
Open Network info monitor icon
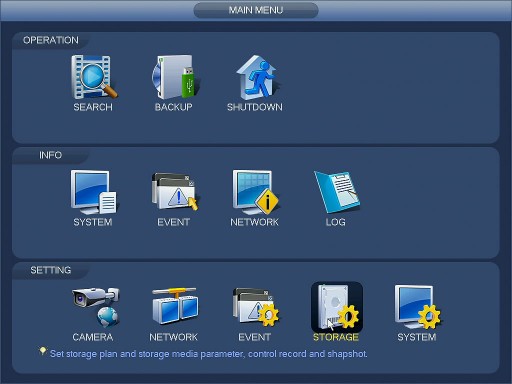256,192
